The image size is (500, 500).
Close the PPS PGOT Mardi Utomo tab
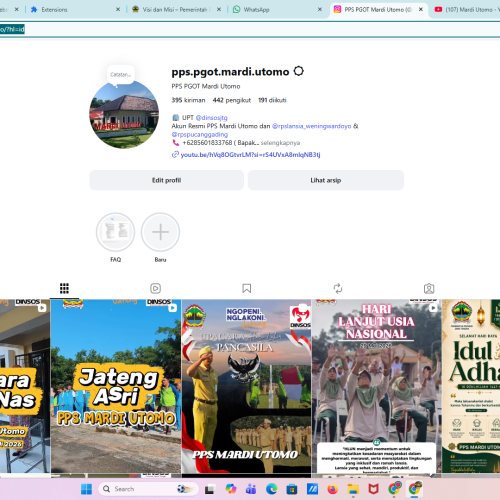pyautogui.click(x=421, y=10)
